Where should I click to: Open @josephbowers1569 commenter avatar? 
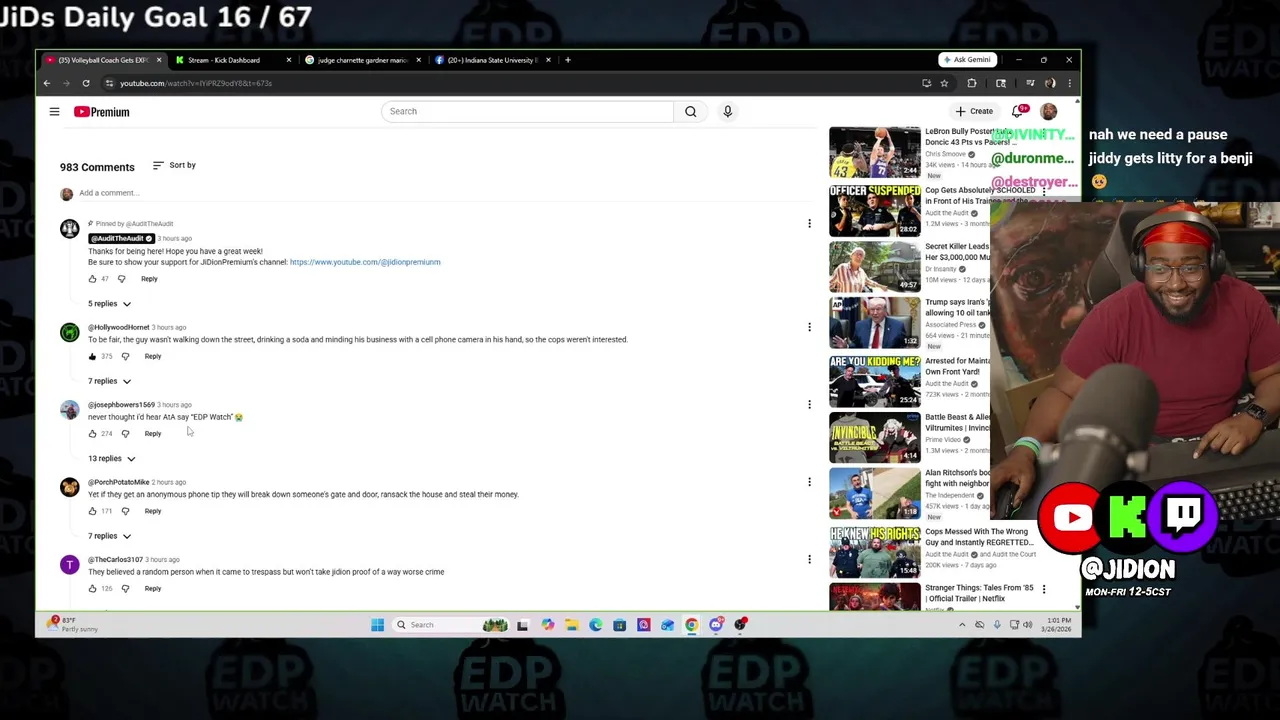coord(69,410)
